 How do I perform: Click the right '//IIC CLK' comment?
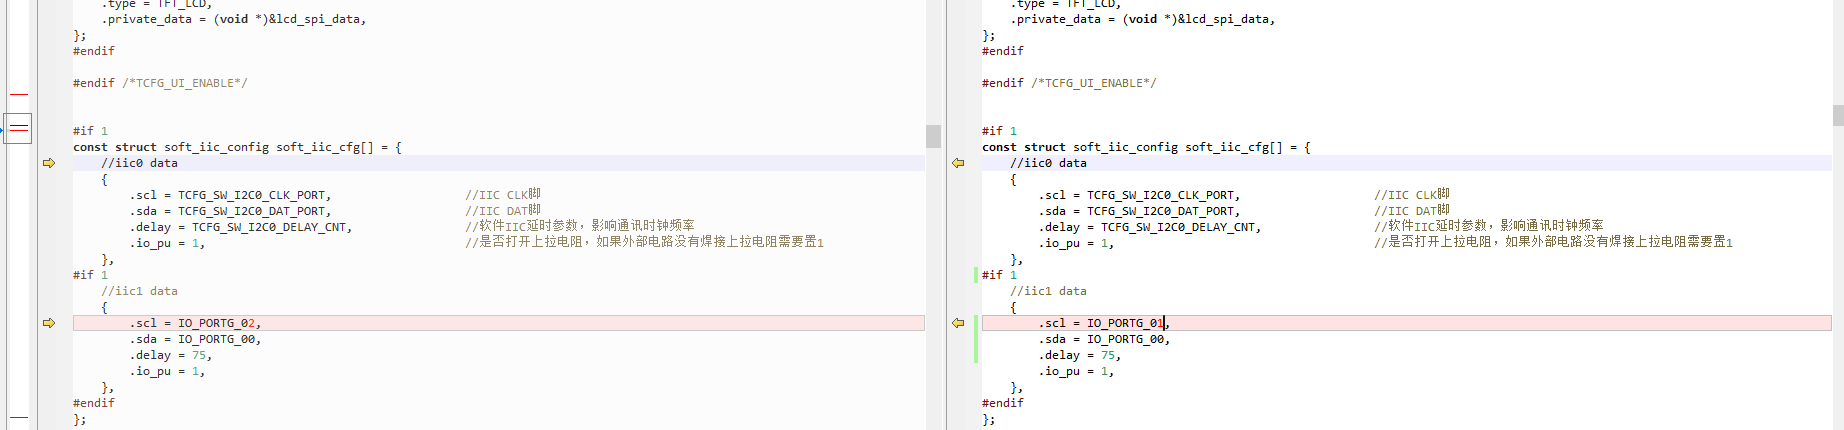tap(1411, 195)
